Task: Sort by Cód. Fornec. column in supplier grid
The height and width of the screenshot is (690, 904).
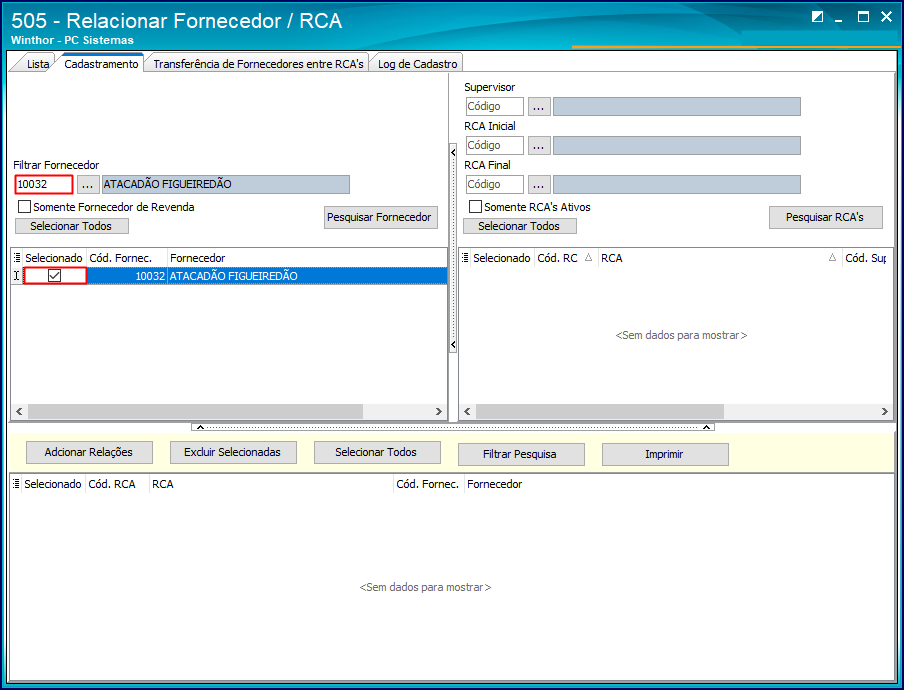Action: pyautogui.click(x=127, y=258)
